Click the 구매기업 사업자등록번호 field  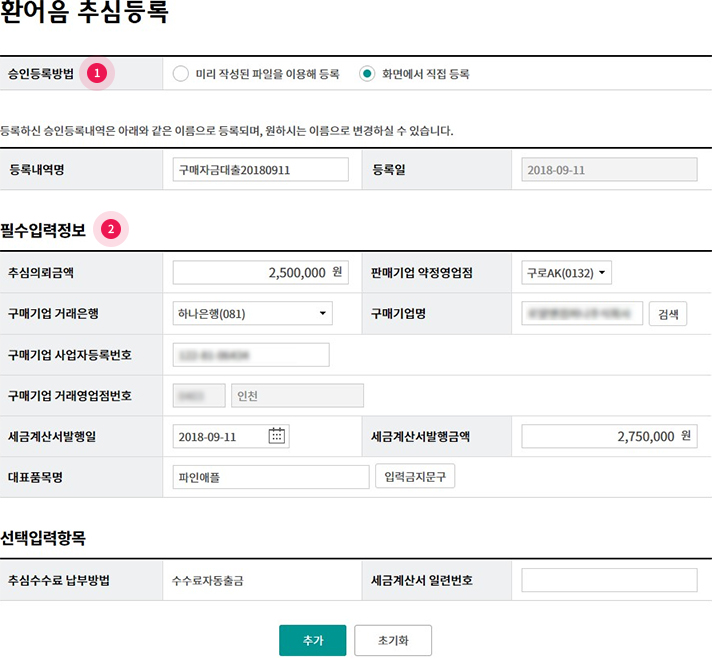(250, 354)
